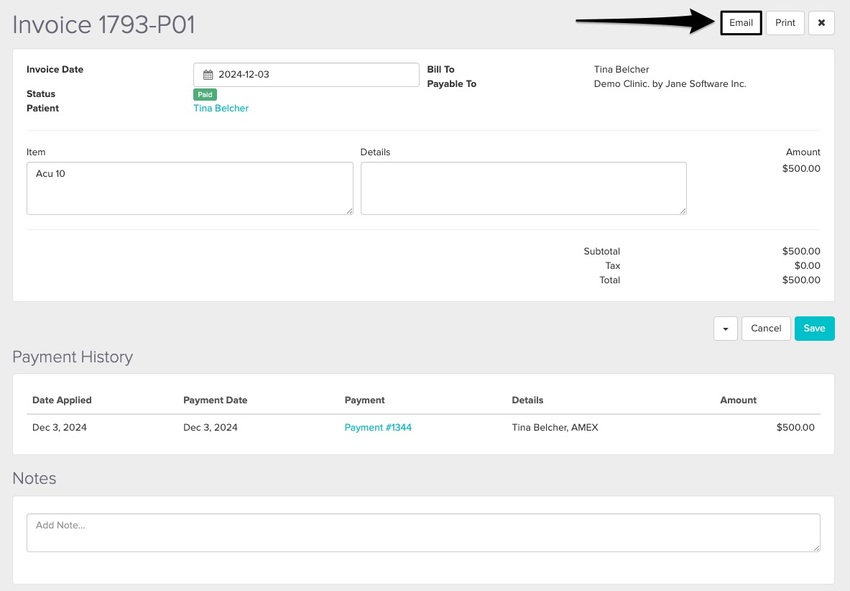850x591 pixels.
Task: Click the calendar icon in Invoice Date
Action: 208,75
